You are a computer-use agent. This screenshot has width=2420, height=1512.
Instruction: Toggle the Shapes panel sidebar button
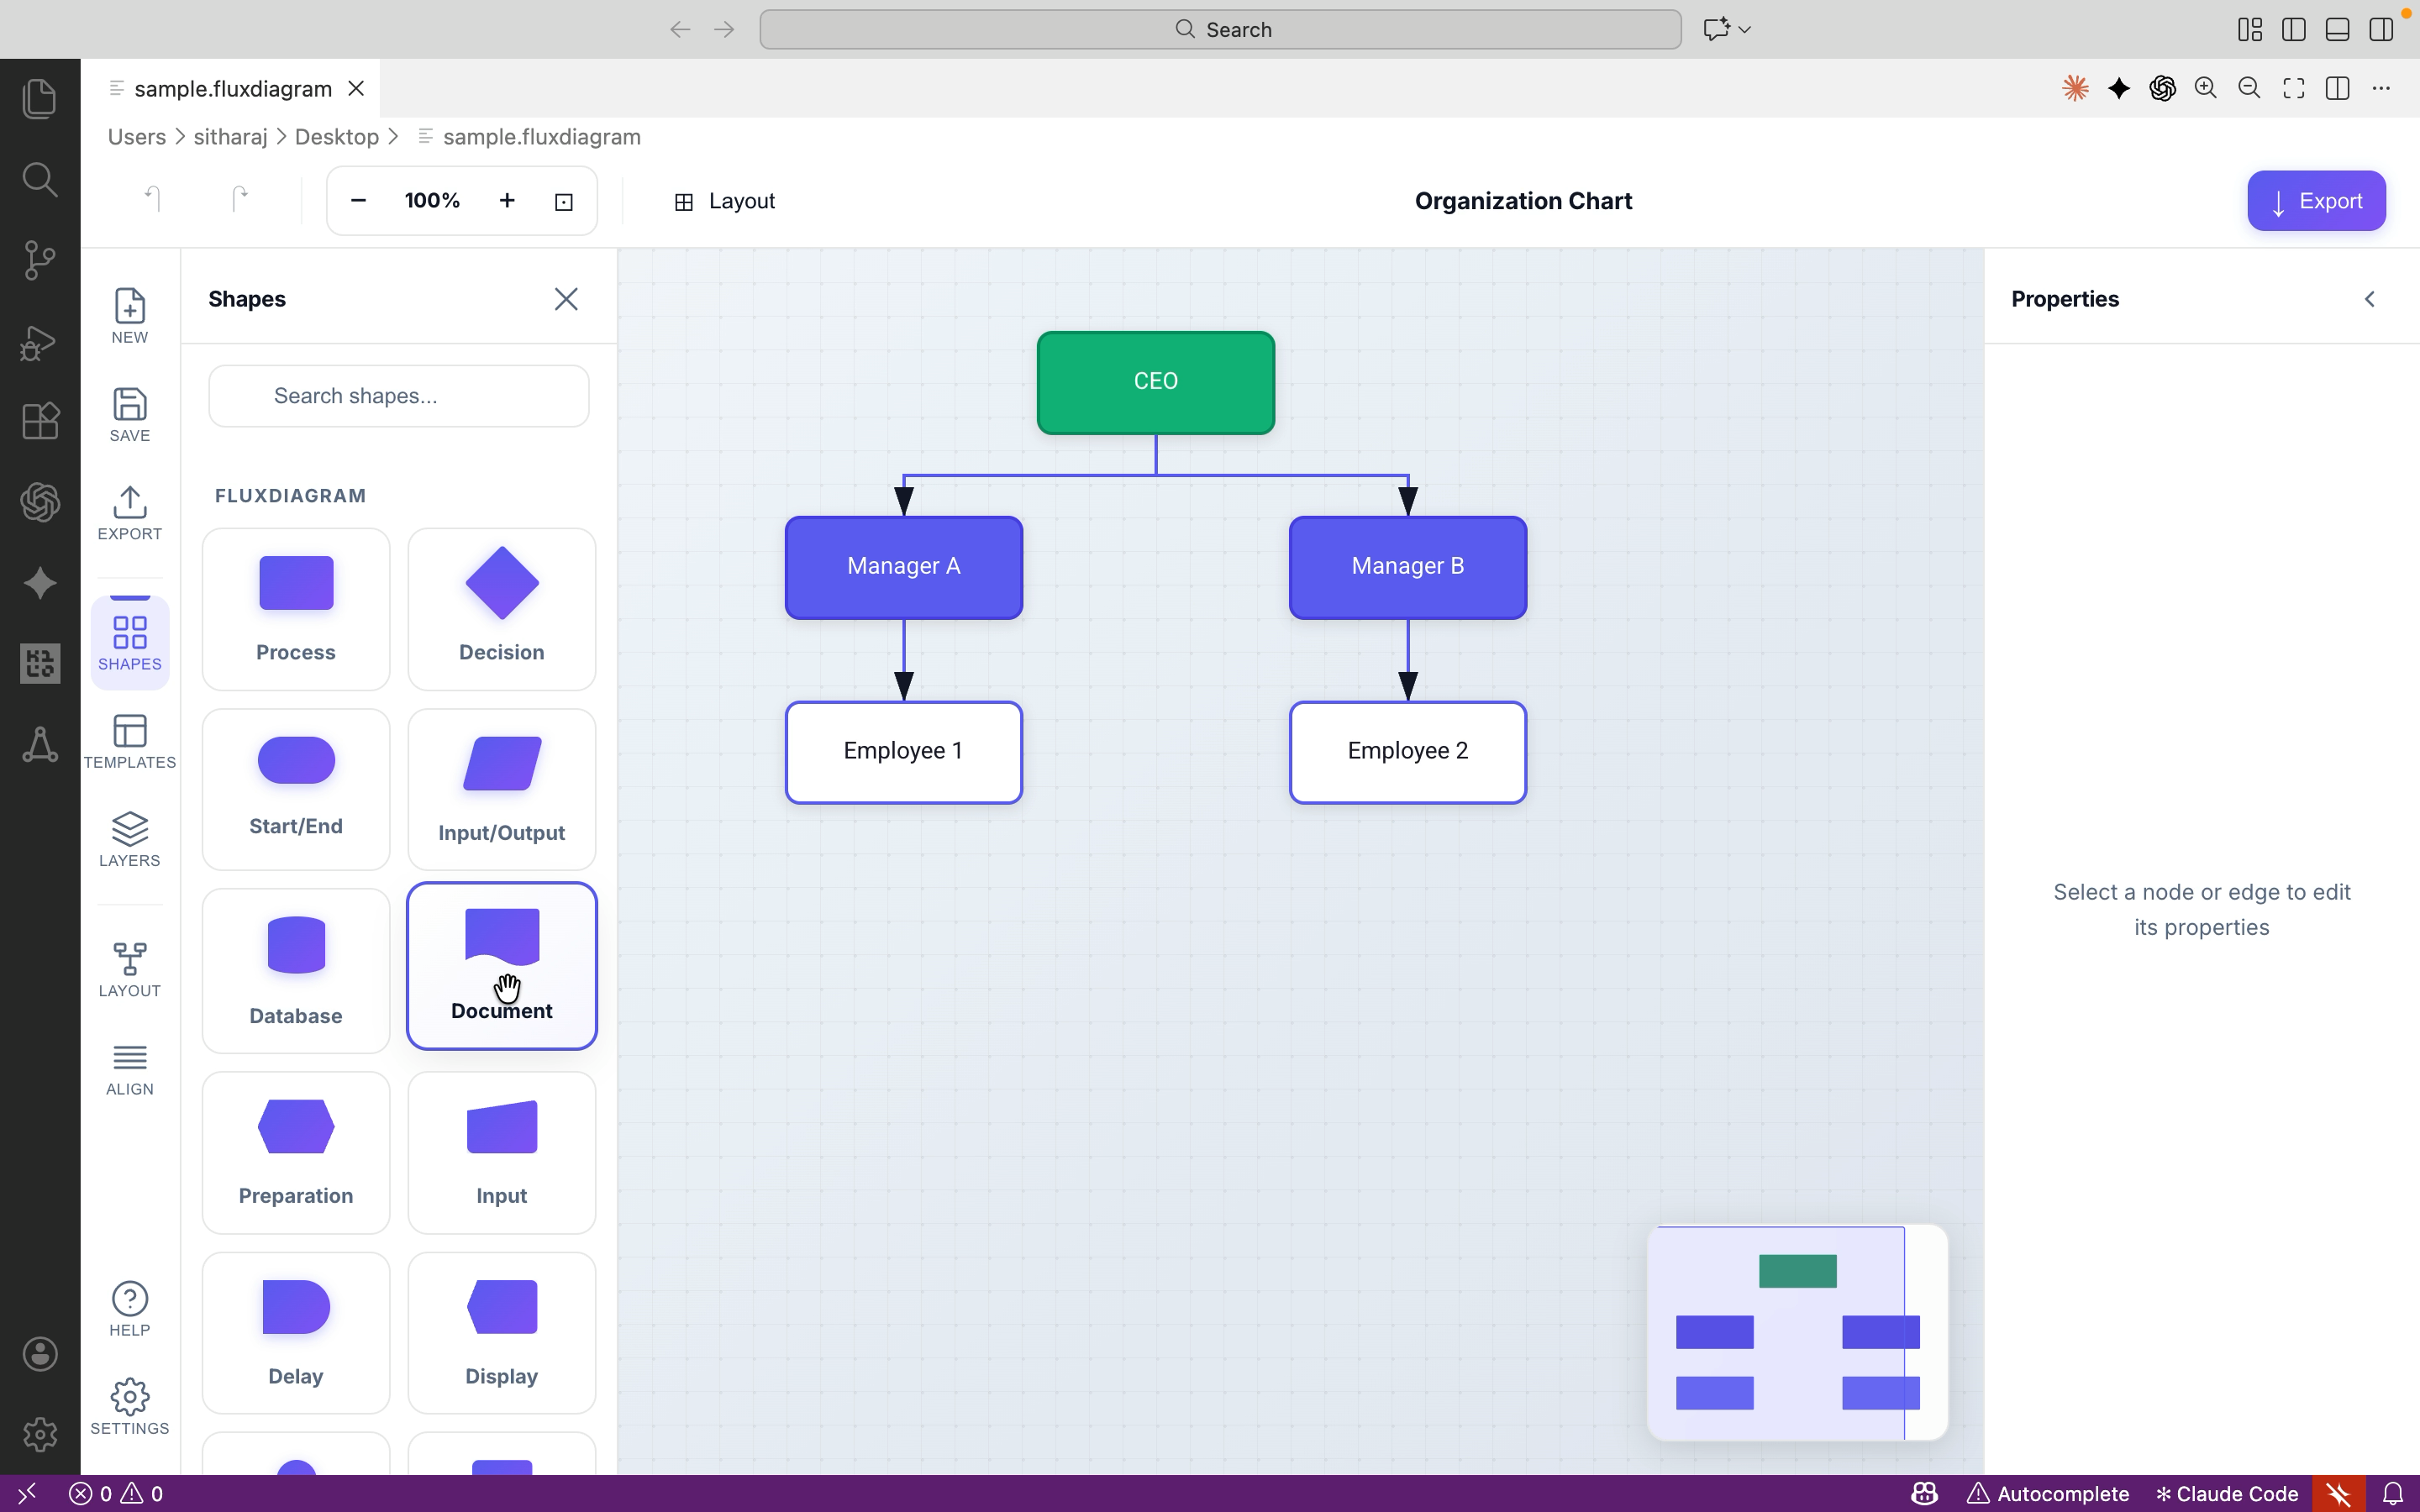click(130, 642)
